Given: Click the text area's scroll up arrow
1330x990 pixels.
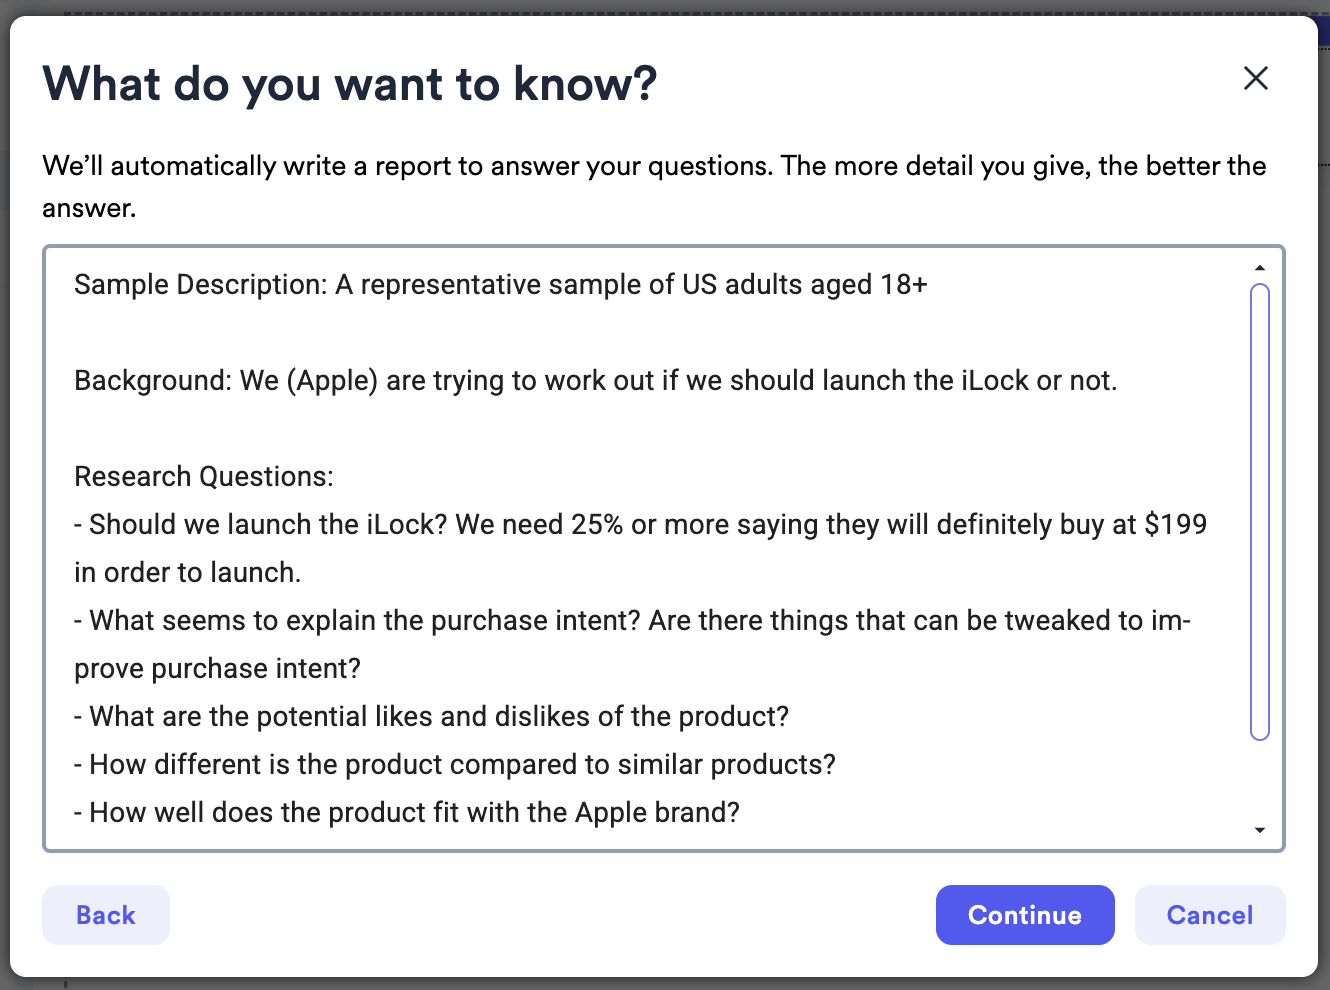Looking at the screenshot, I should (1260, 268).
